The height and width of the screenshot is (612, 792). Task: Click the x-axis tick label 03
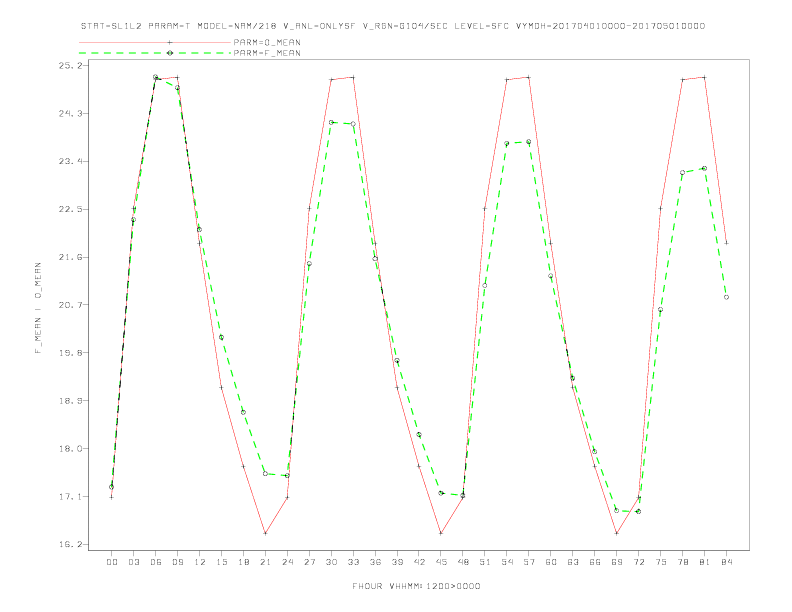point(134,562)
